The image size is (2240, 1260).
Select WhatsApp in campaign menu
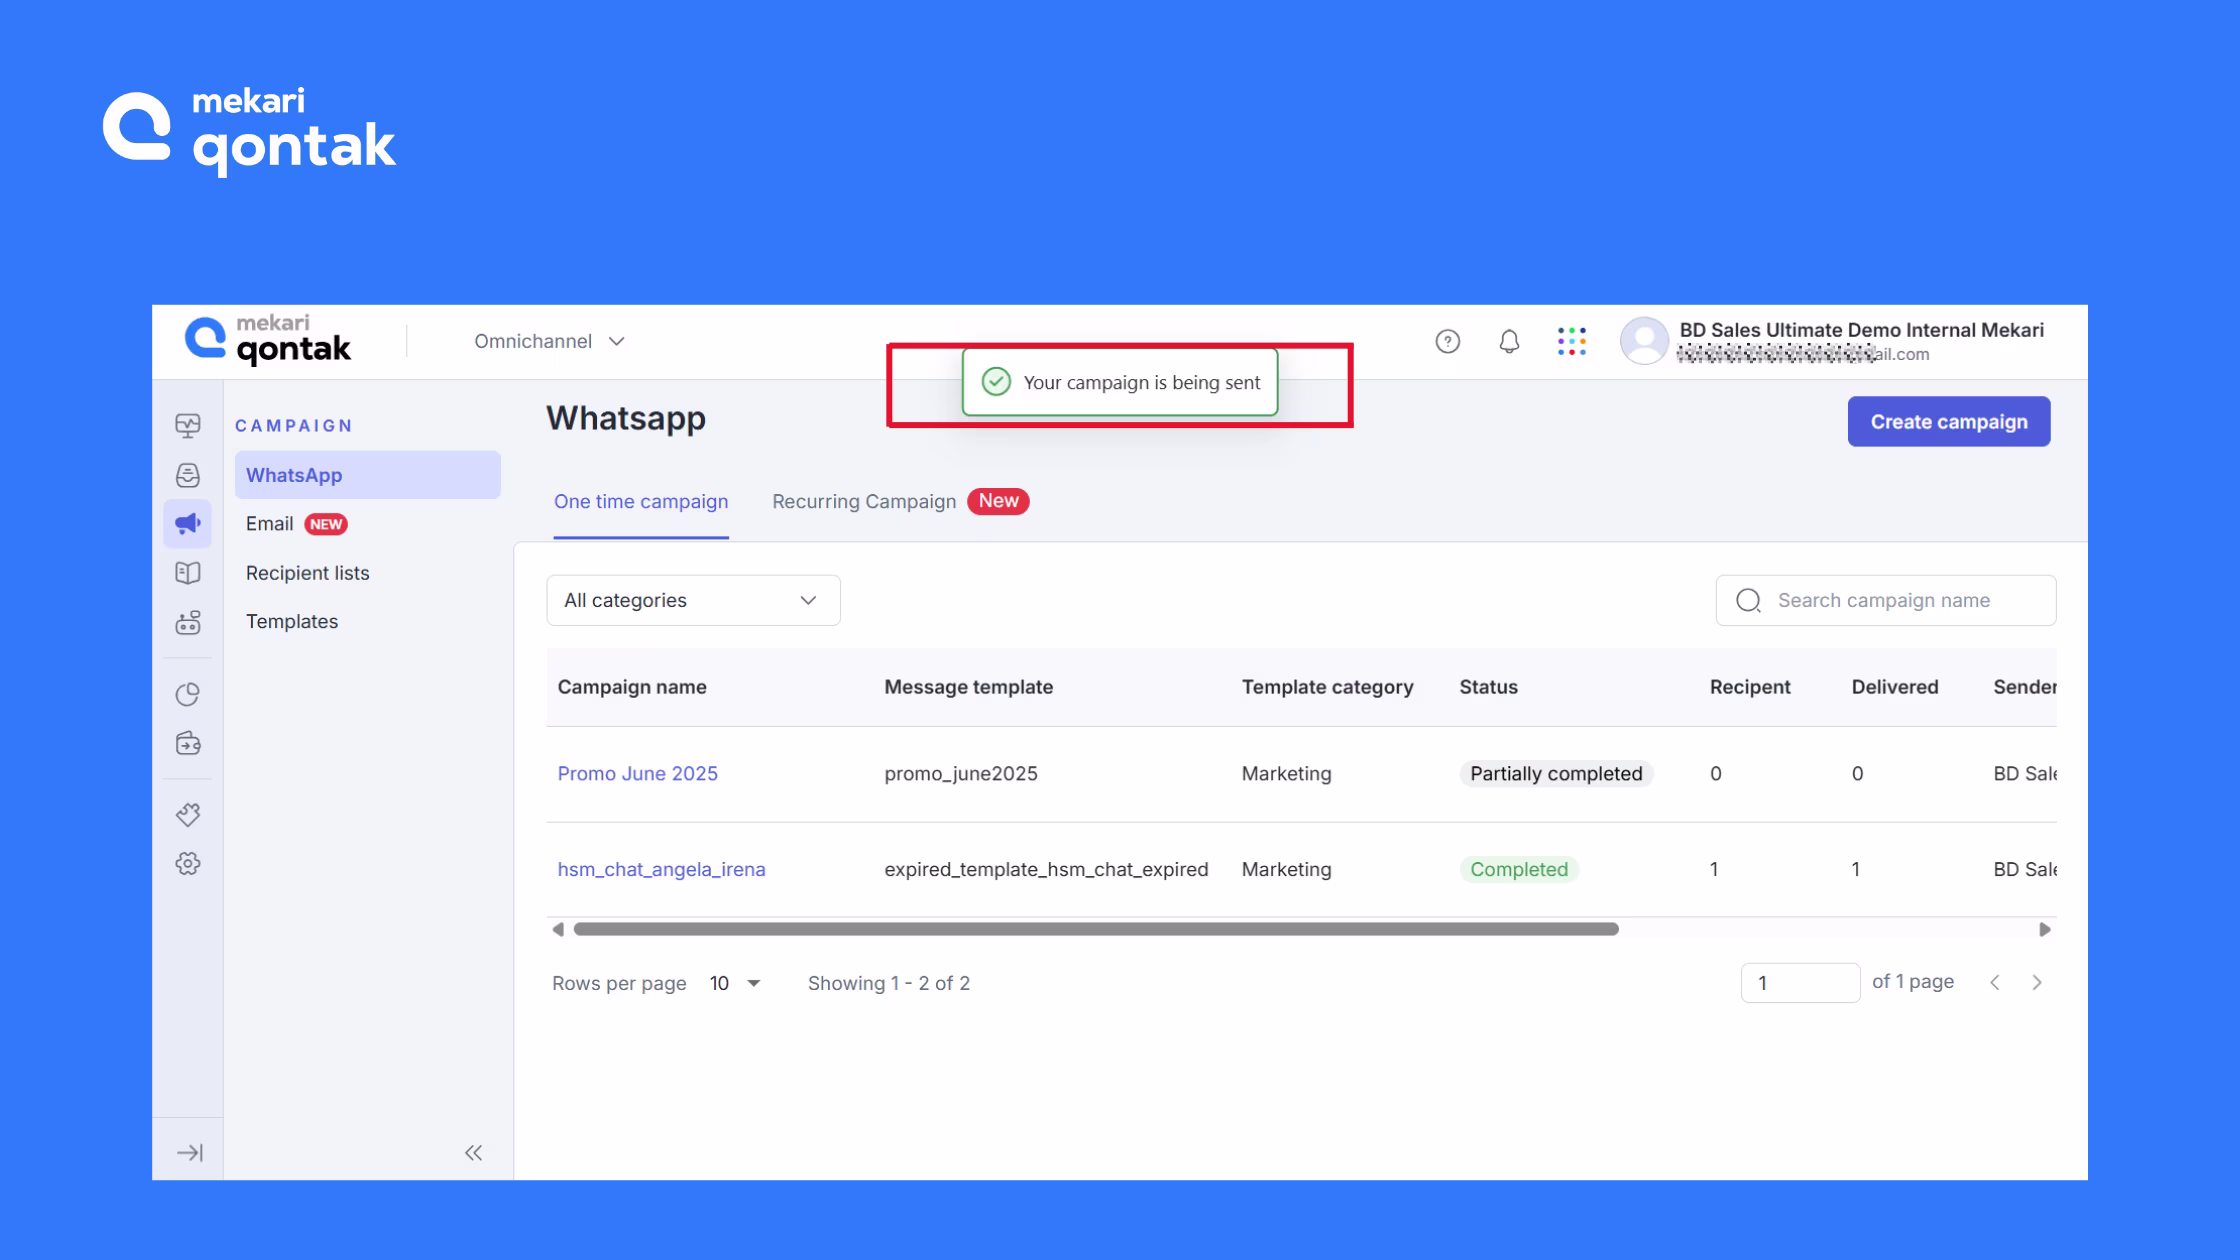tap(368, 475)
